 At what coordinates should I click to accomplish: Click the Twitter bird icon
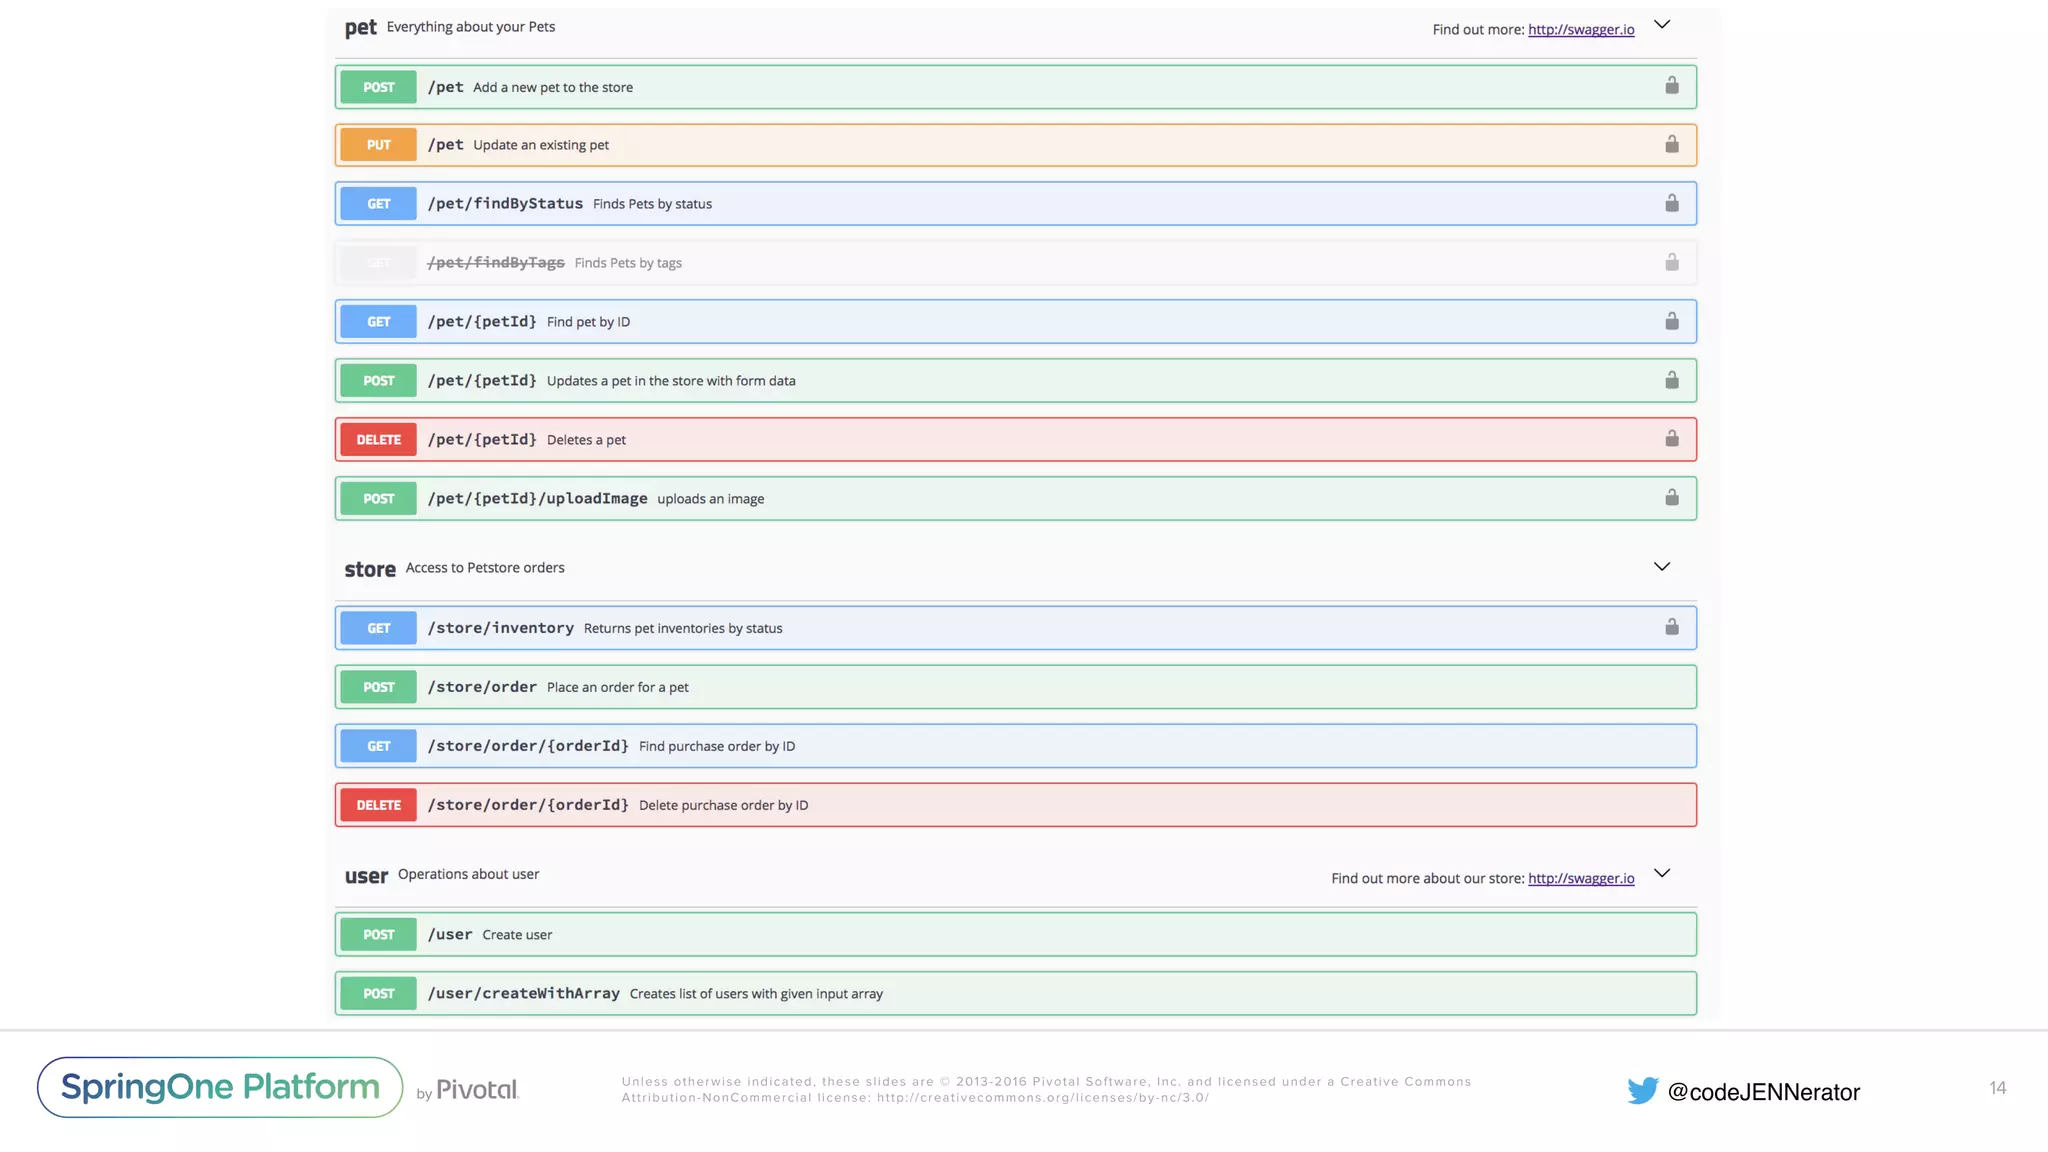click(1642, 1090)
